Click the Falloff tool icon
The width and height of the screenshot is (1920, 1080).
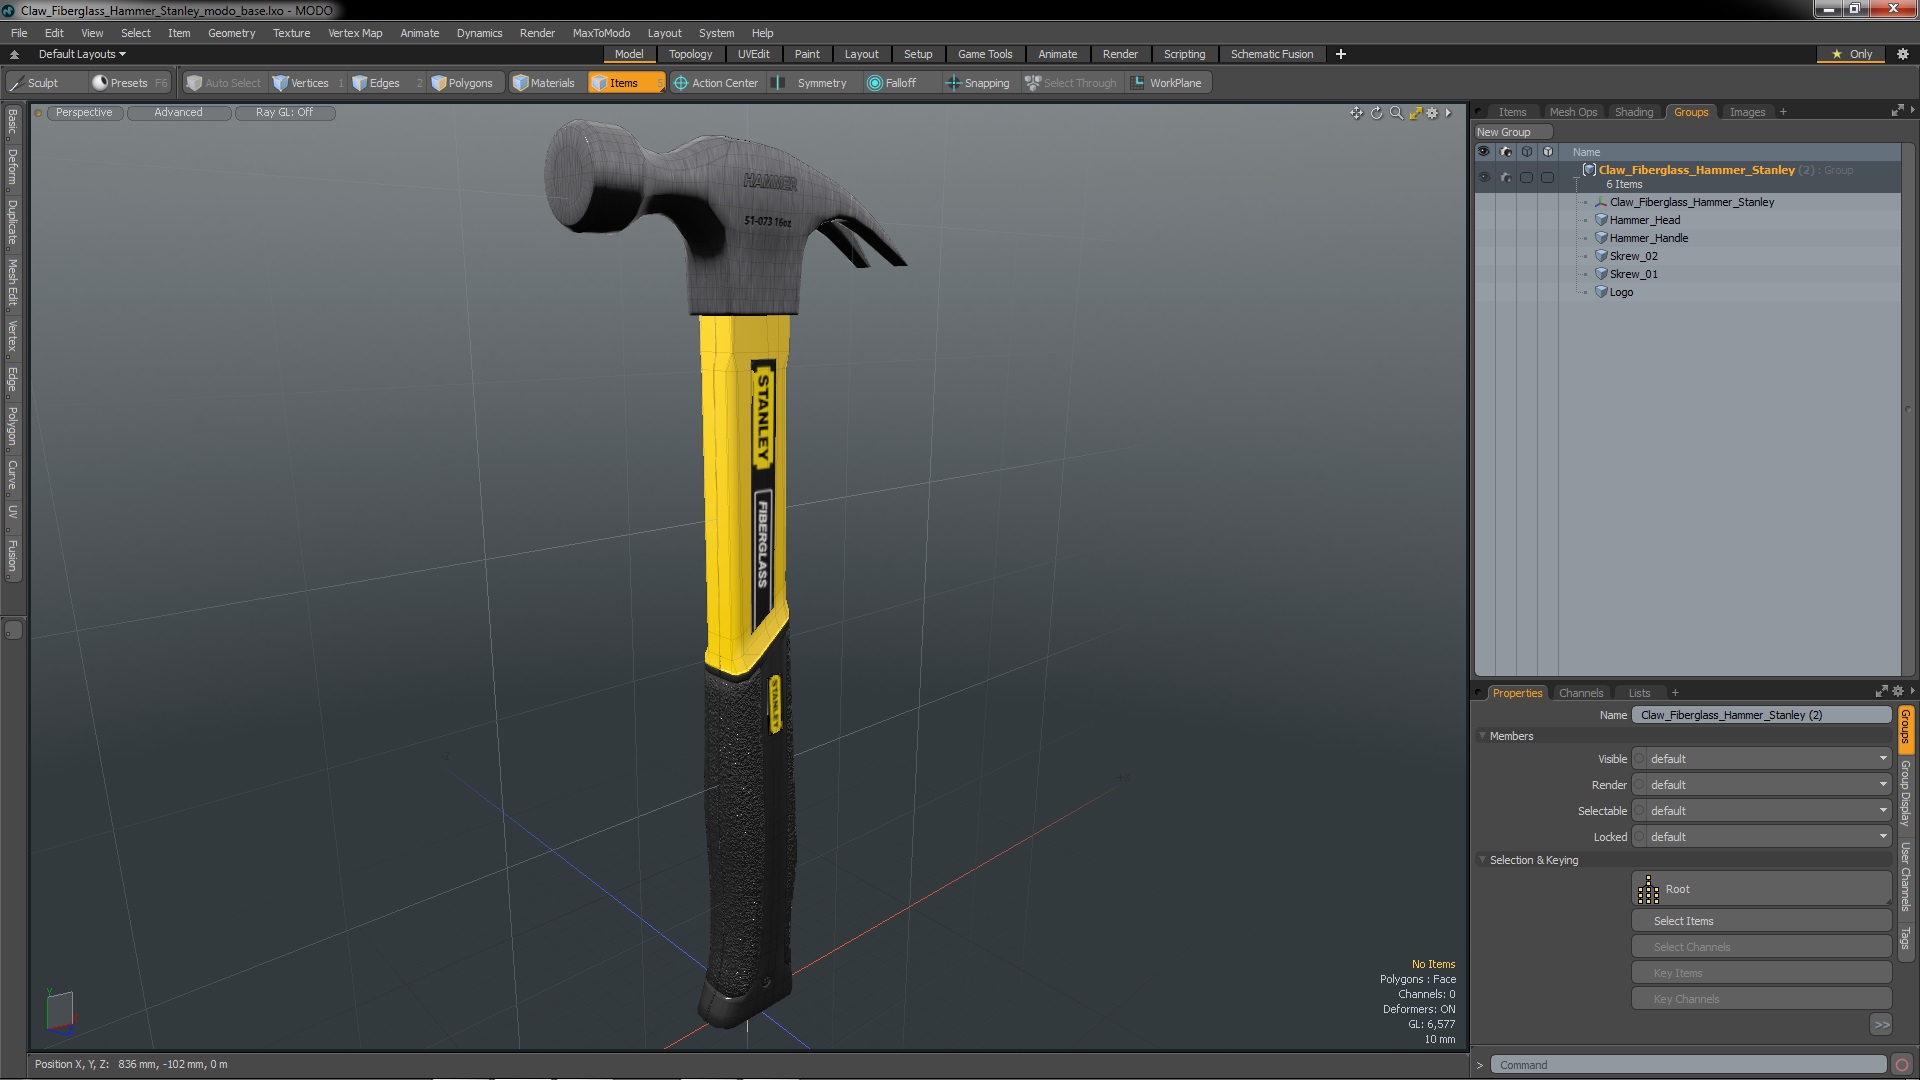click(x=875, y=83)
